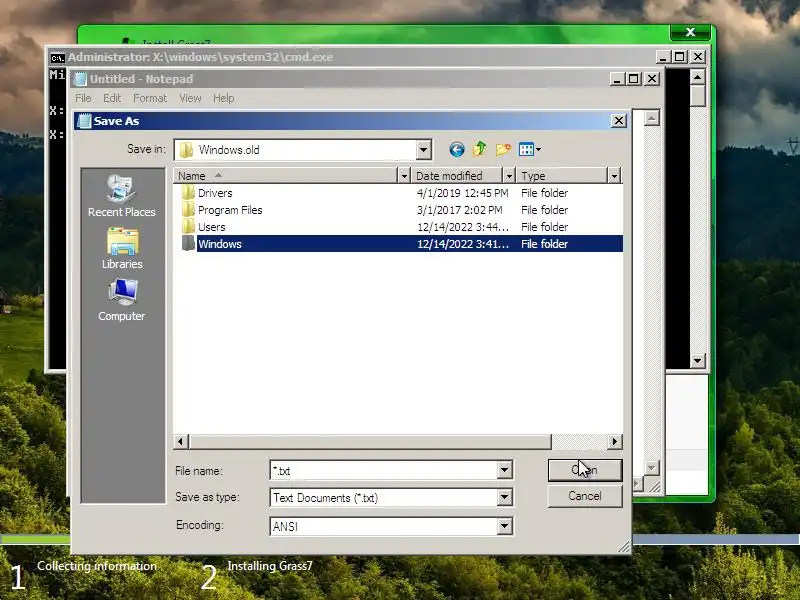Image resolution: width=800 pixels, height=600 pixels.
Task: Open the Name column filter dropdown
Action: click(404, 176)
